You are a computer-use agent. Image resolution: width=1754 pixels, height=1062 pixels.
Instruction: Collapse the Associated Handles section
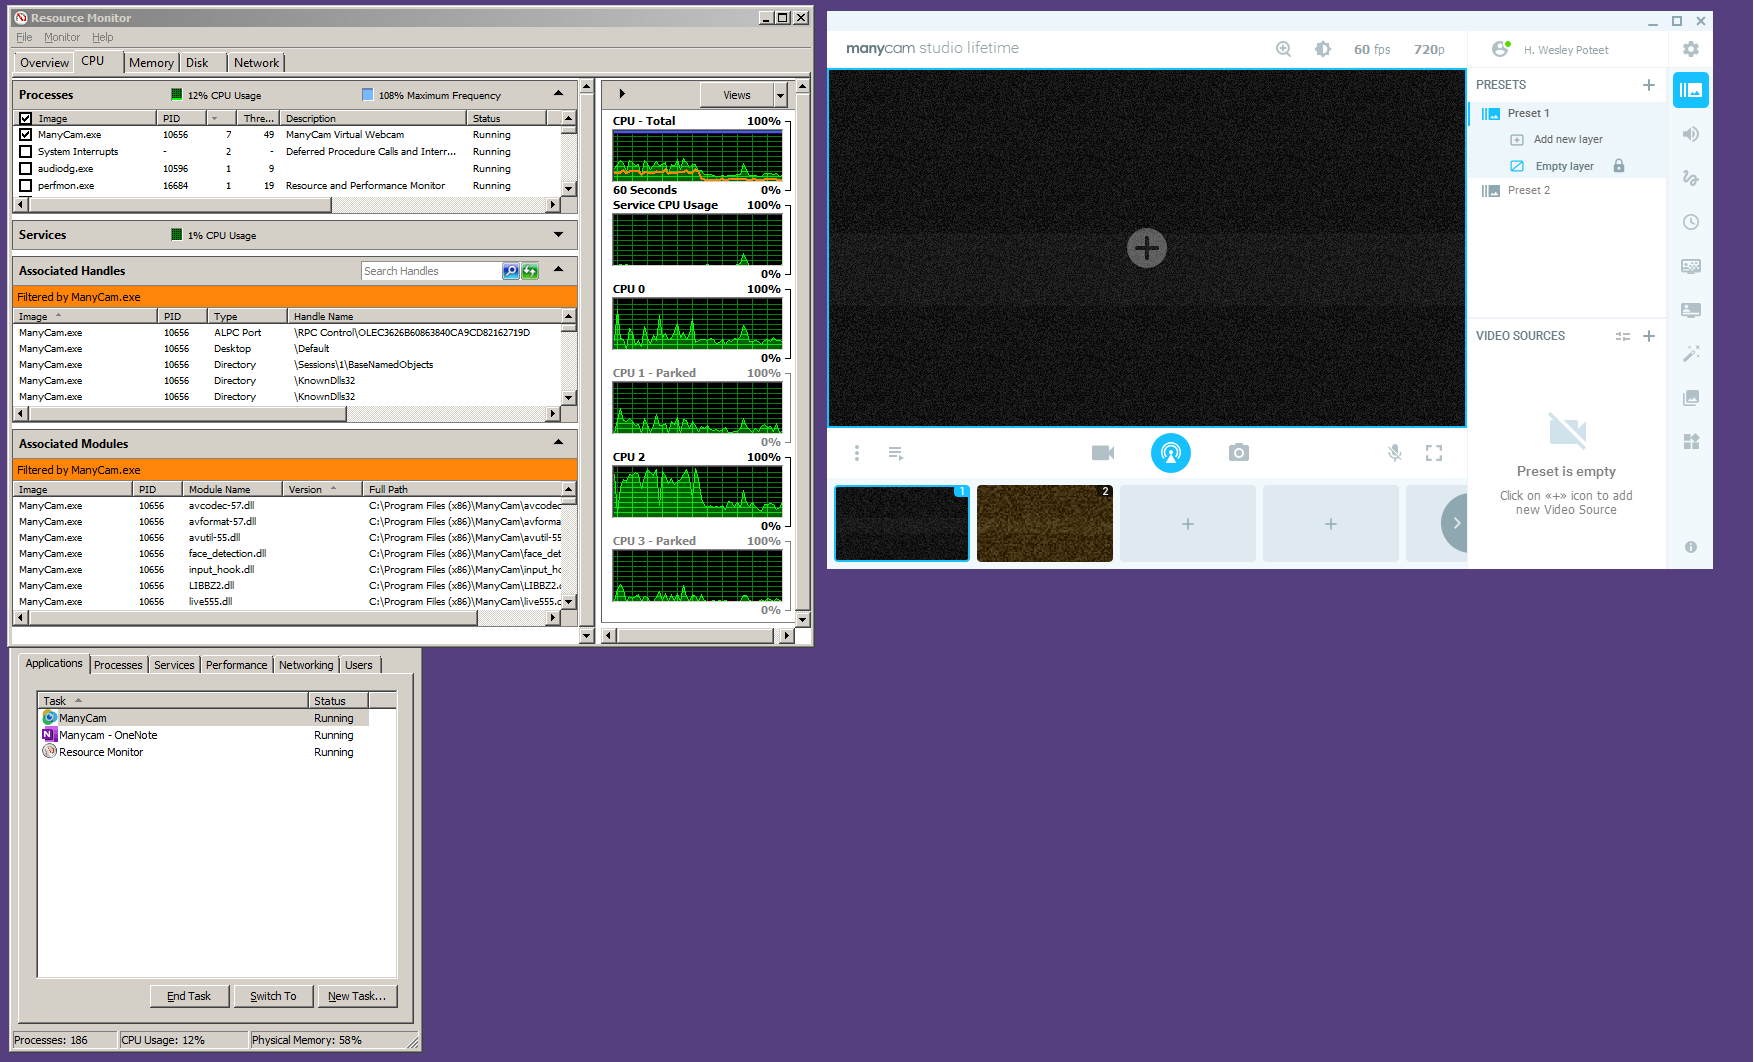point(559,269)
